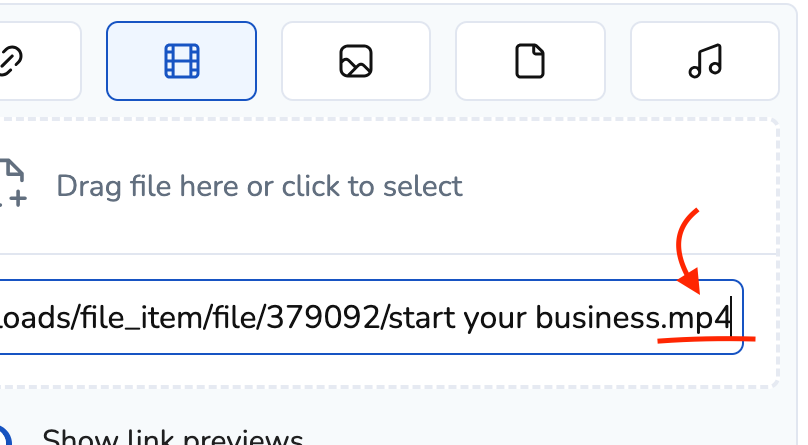Click empty dropzone area right of text

point(620,186)
